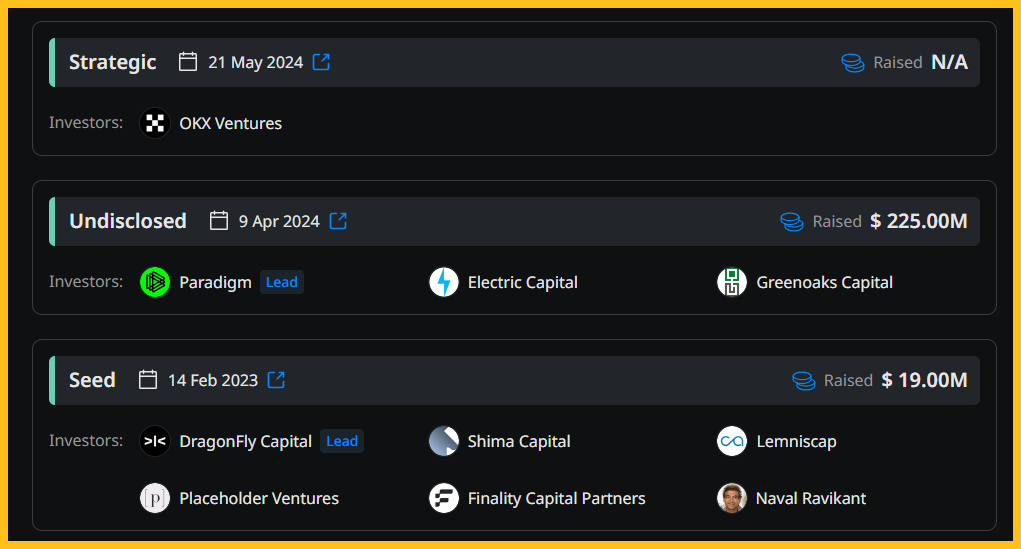Click the Electric Capital lightning bolt logo
This screenshot has width=1021, height=549.
point(444,282)
